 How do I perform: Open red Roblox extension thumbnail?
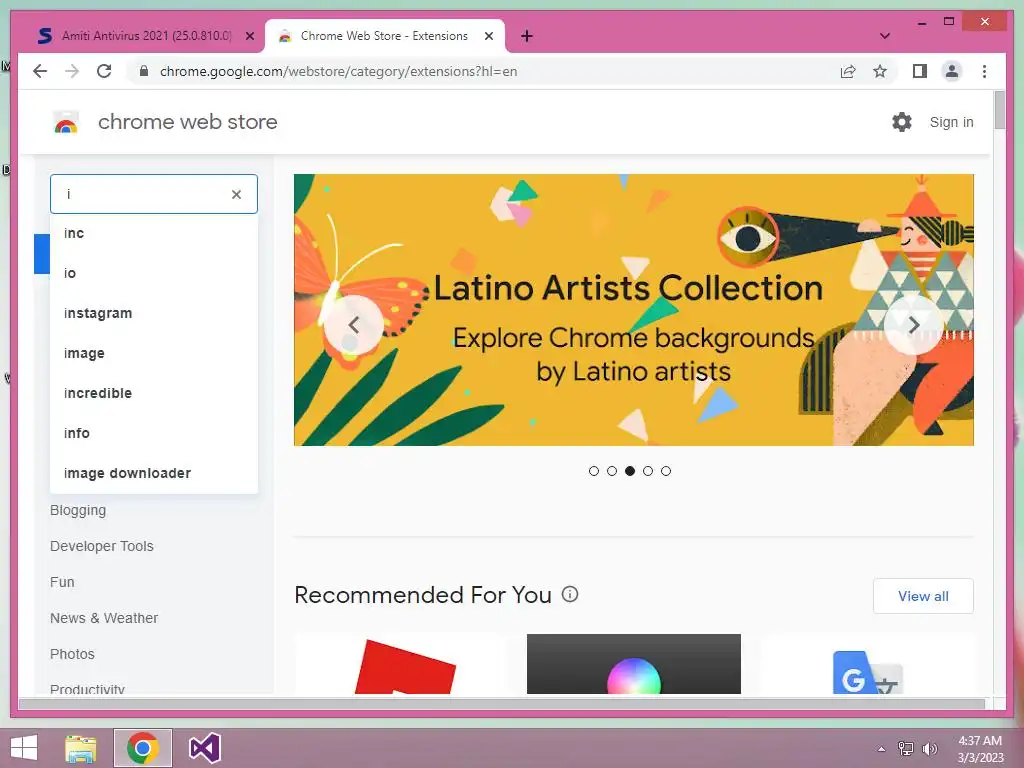(400, 664)
